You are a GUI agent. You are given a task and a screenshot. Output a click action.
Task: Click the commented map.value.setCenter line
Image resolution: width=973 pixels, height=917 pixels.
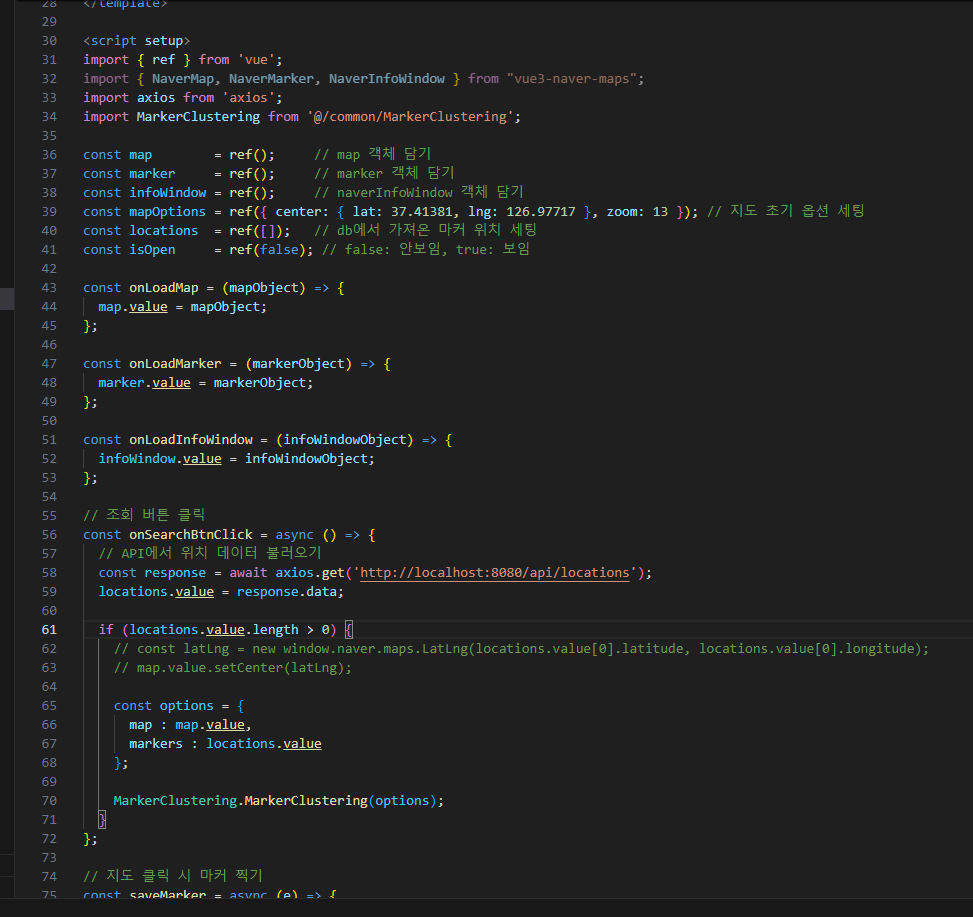[233, 668]
